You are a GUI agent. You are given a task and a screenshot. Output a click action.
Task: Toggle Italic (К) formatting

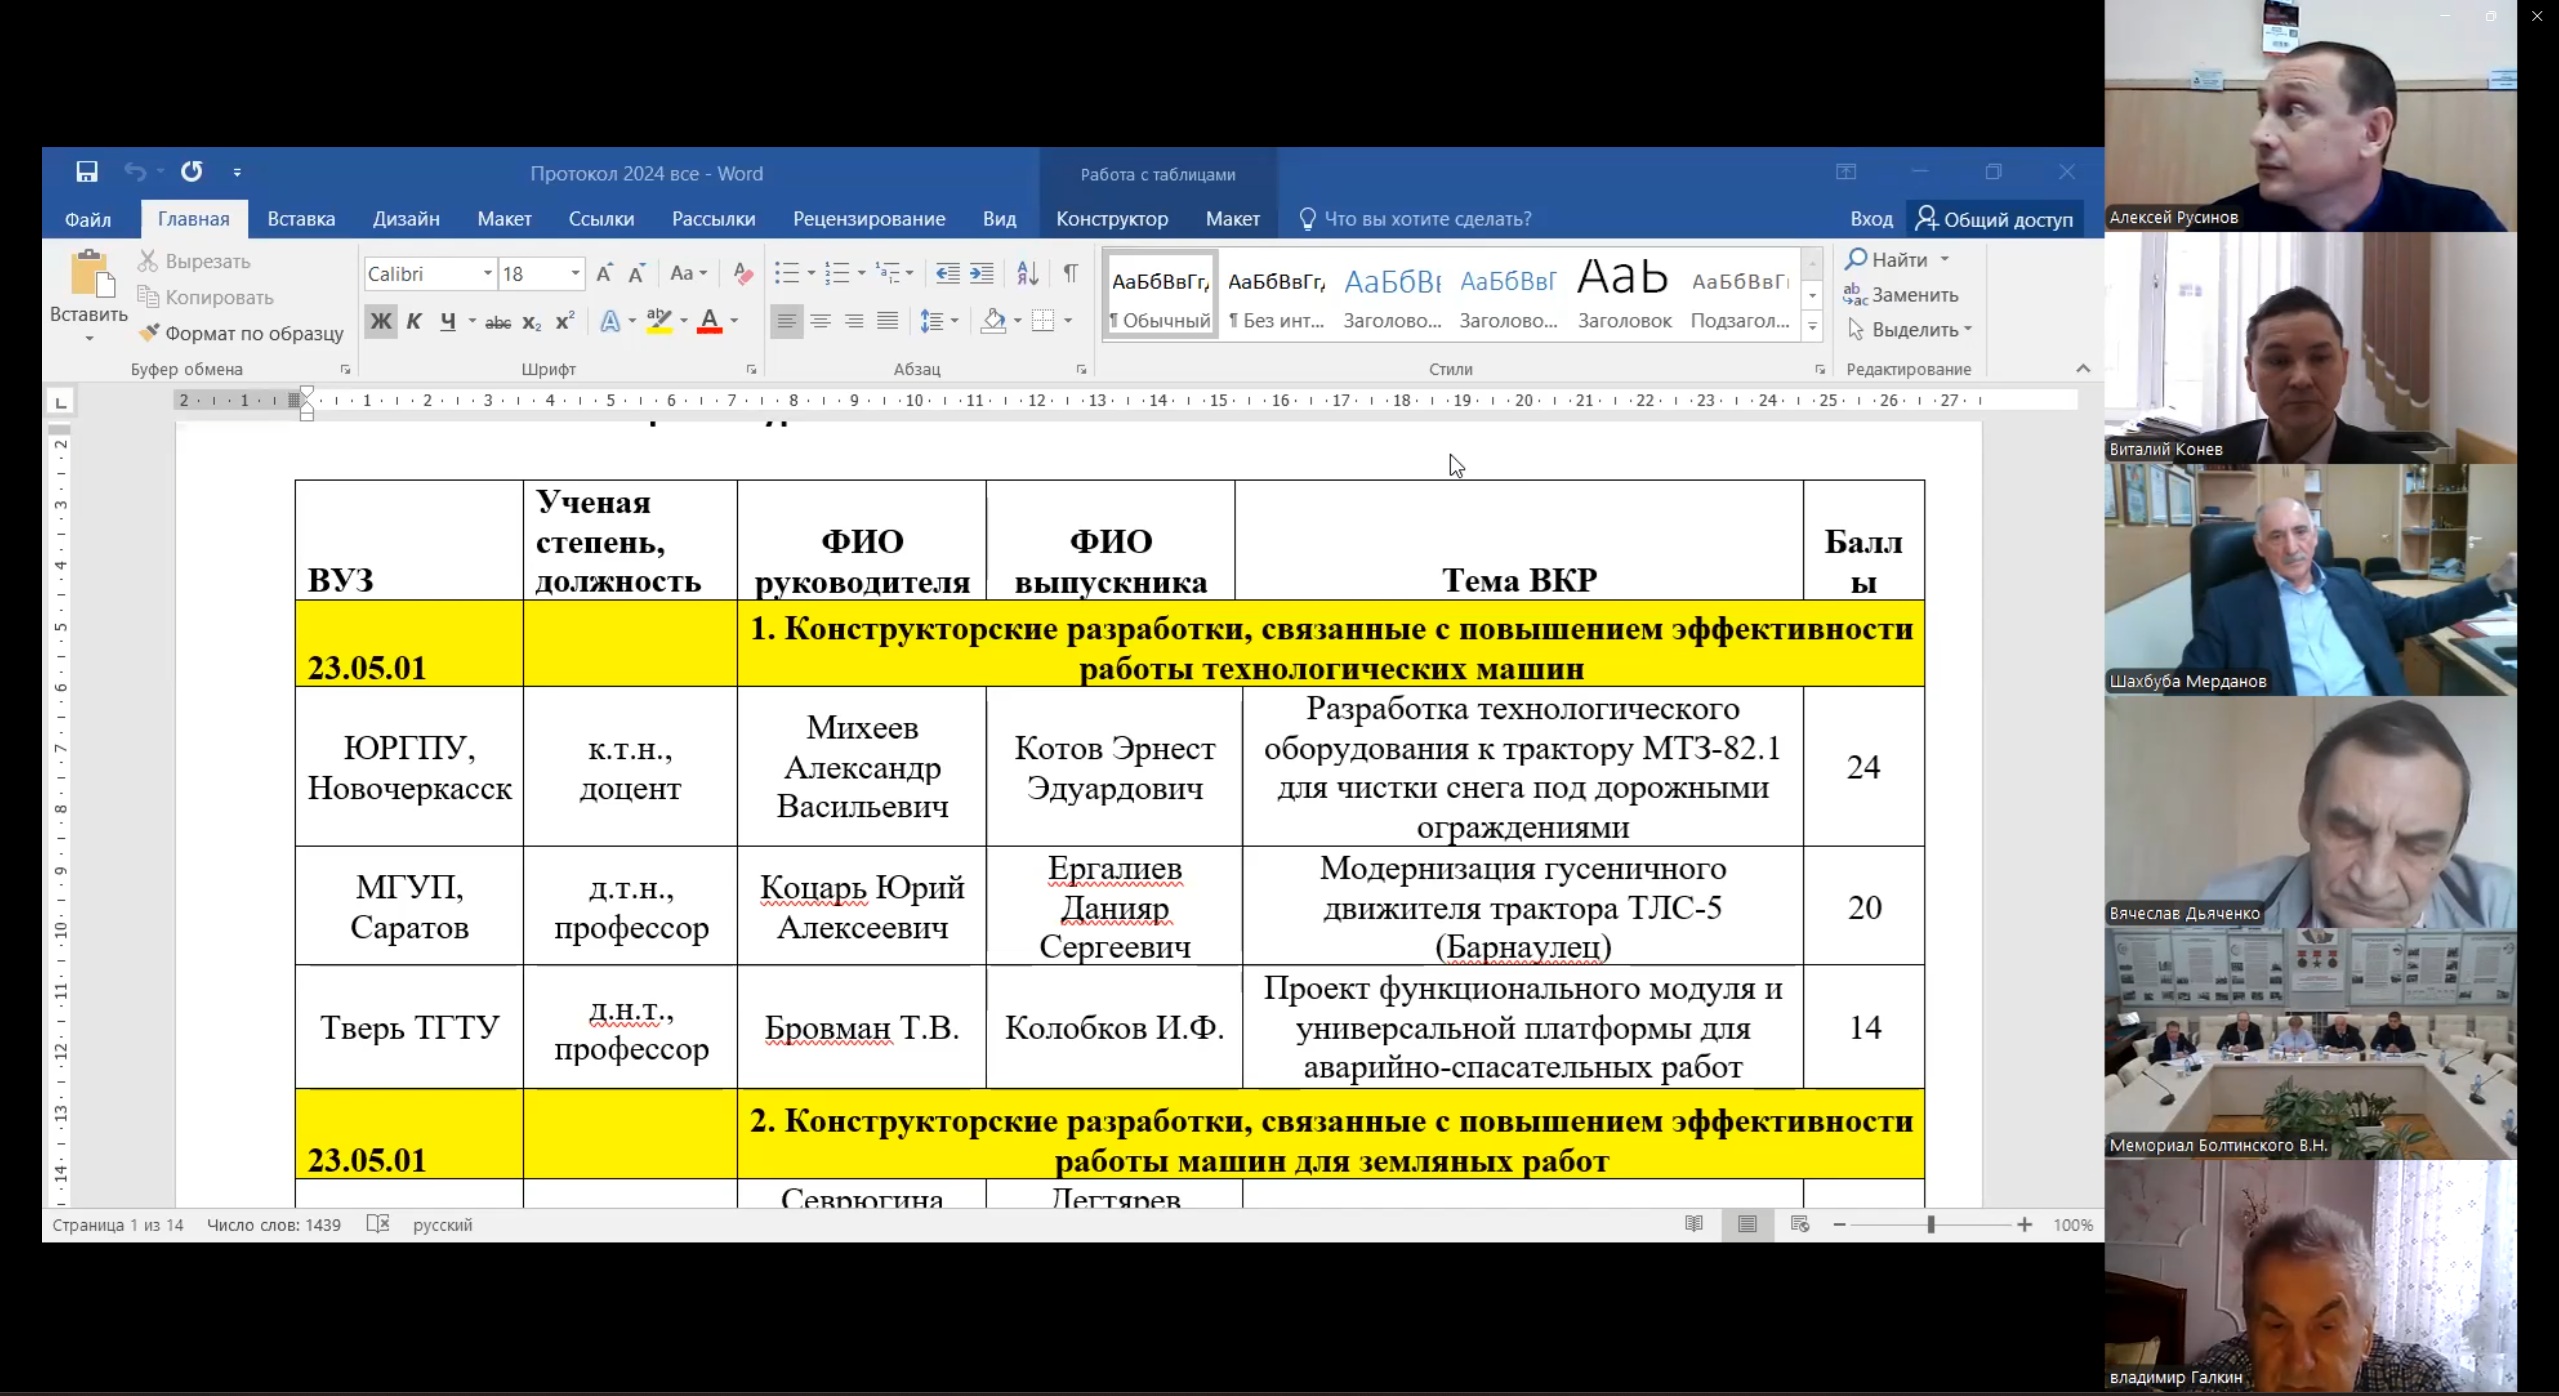(x=414, y=321)
